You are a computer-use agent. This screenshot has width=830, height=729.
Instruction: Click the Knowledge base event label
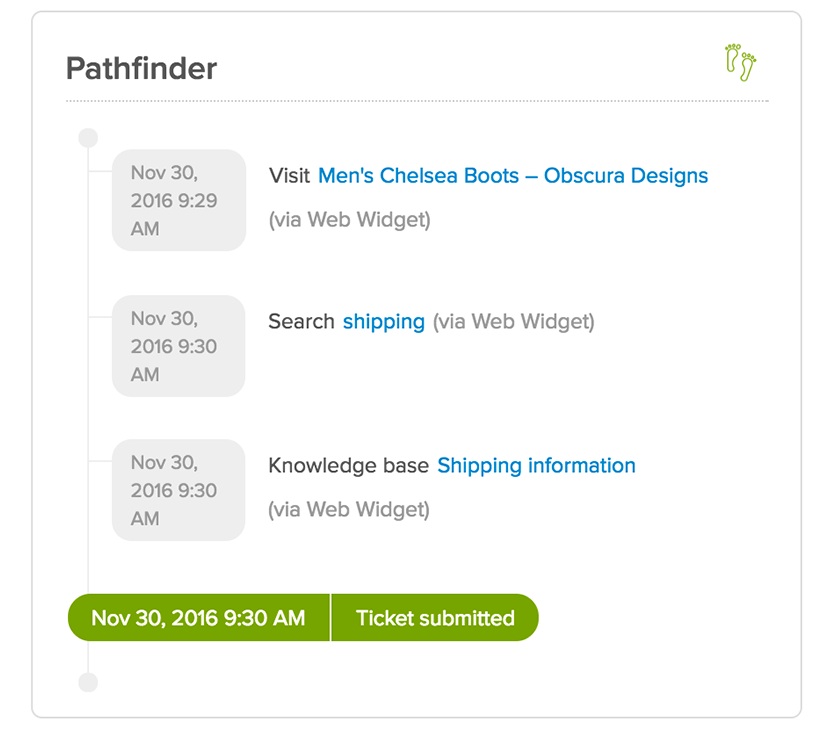click(348, 466)
